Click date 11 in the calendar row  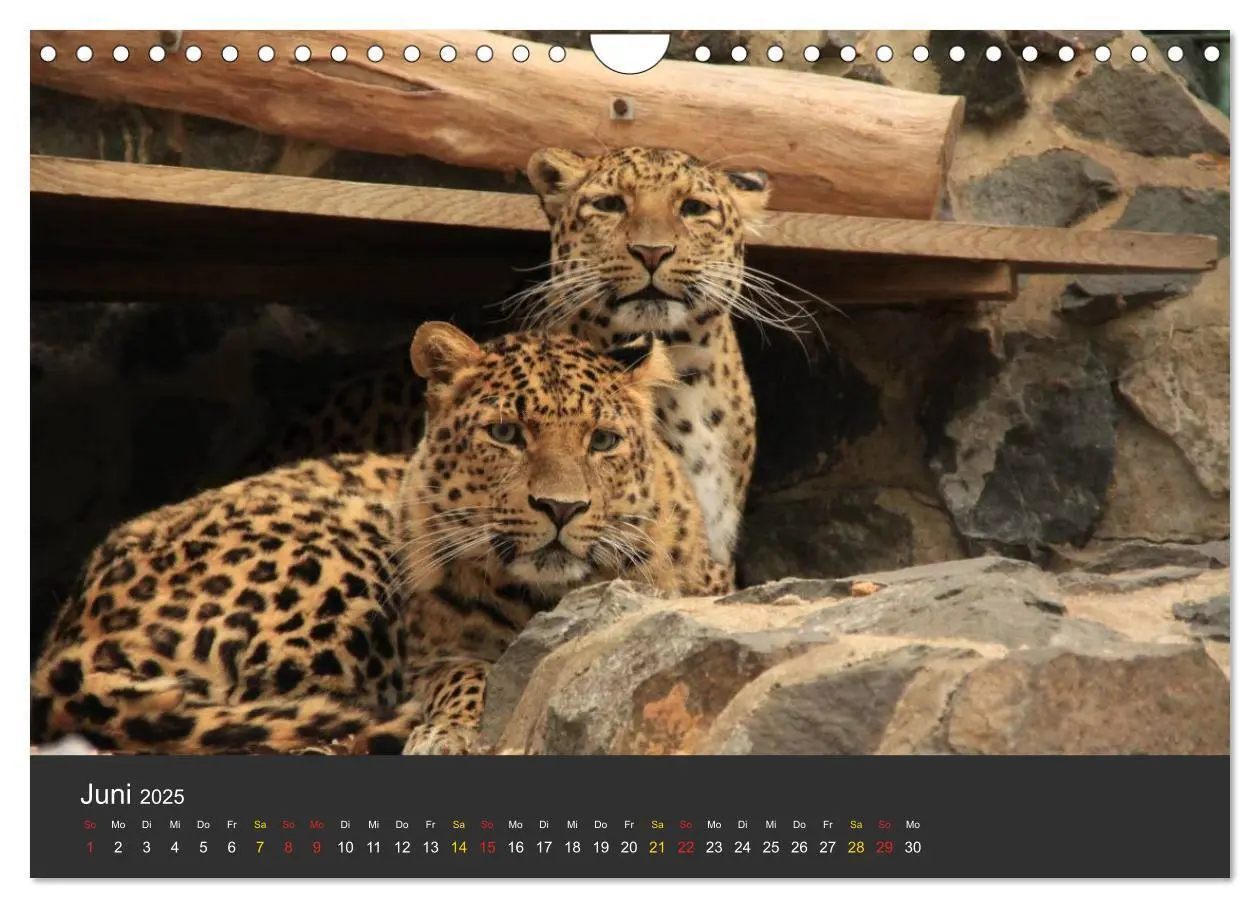[x=373, y=847]
